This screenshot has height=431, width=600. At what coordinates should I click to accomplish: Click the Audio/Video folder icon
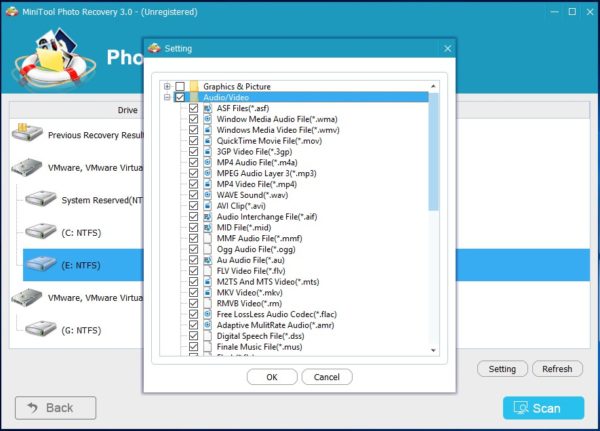(194, 97)
